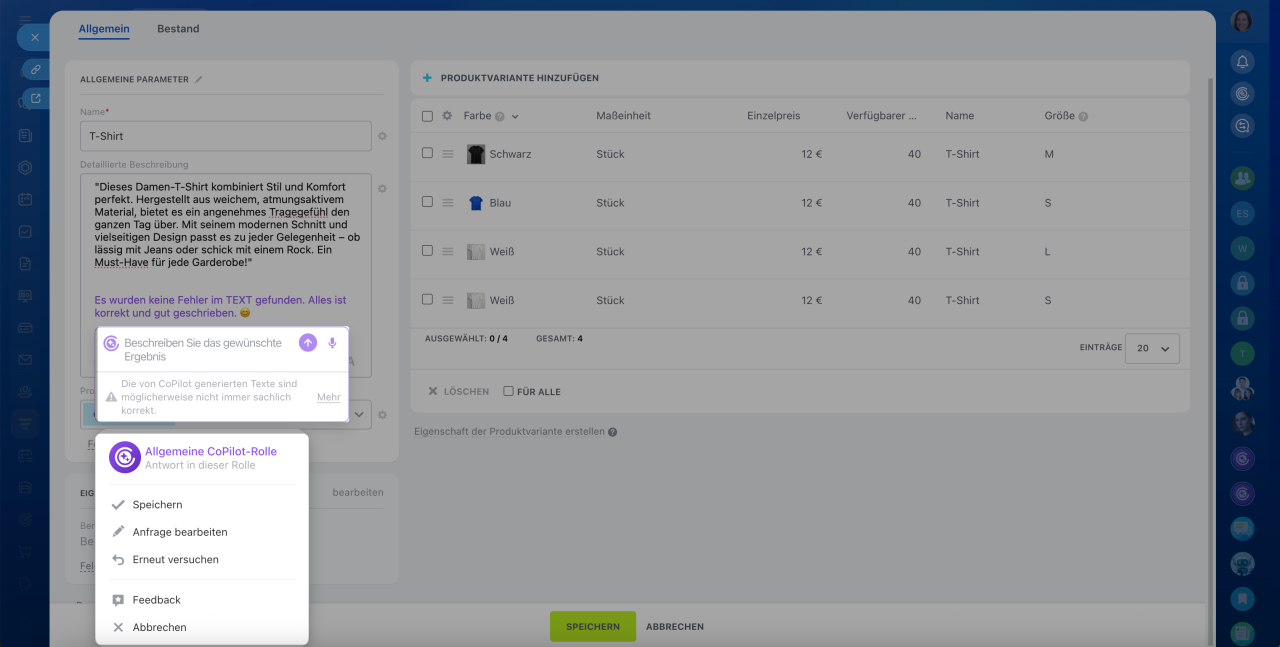Click the CoPilot send arrow button
The height and width of the screenshot is (647, 1280).
(x=308, y=343)
